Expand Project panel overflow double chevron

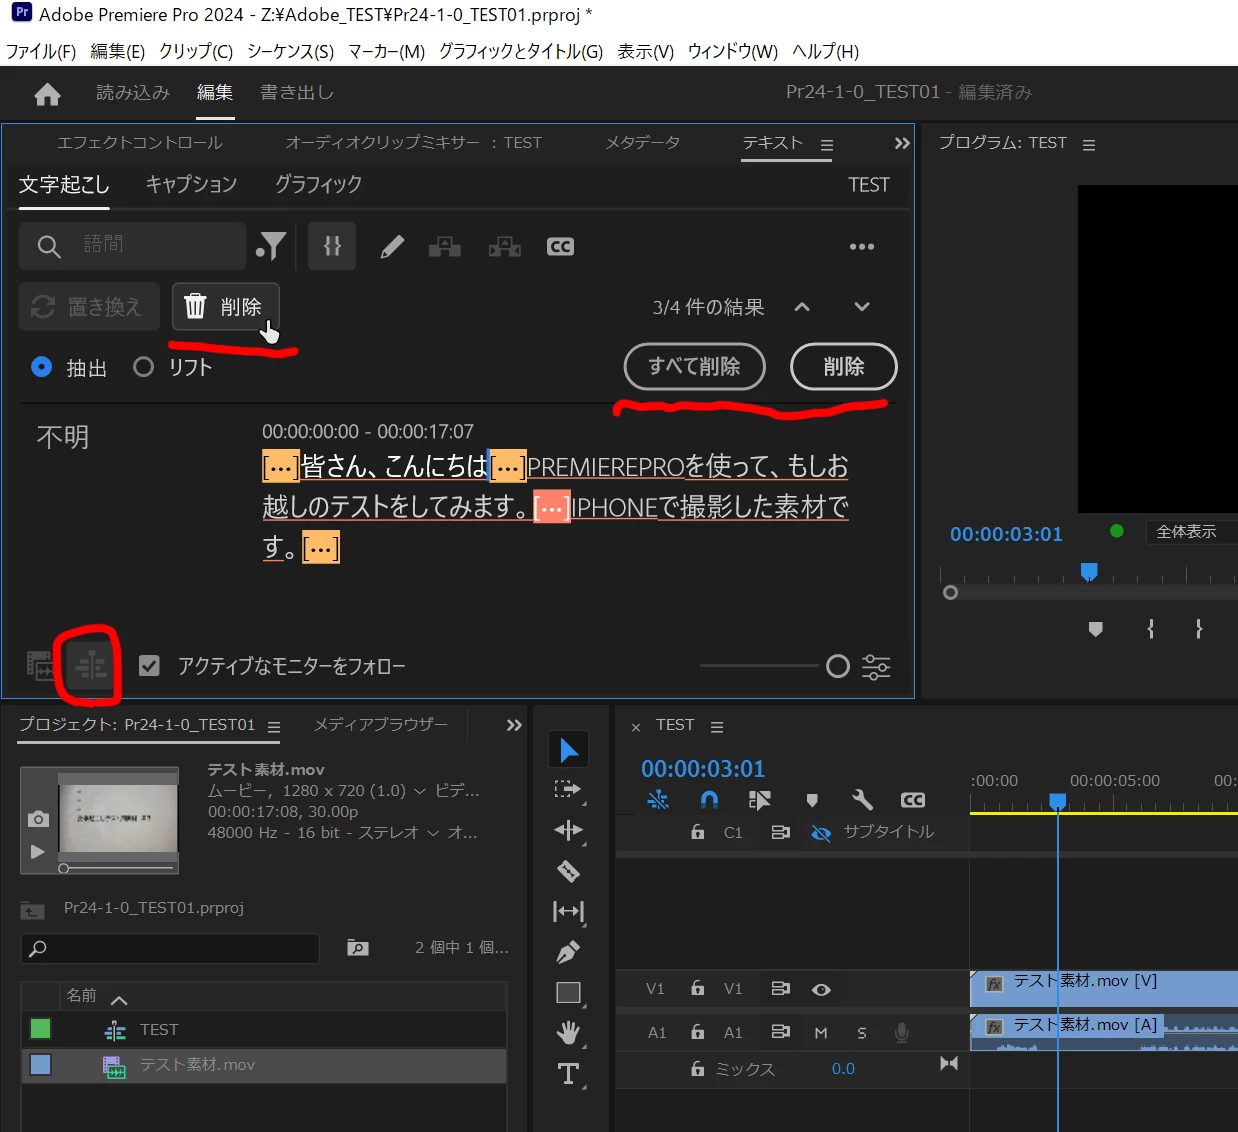pyautogui.click(x=514, y=725)
